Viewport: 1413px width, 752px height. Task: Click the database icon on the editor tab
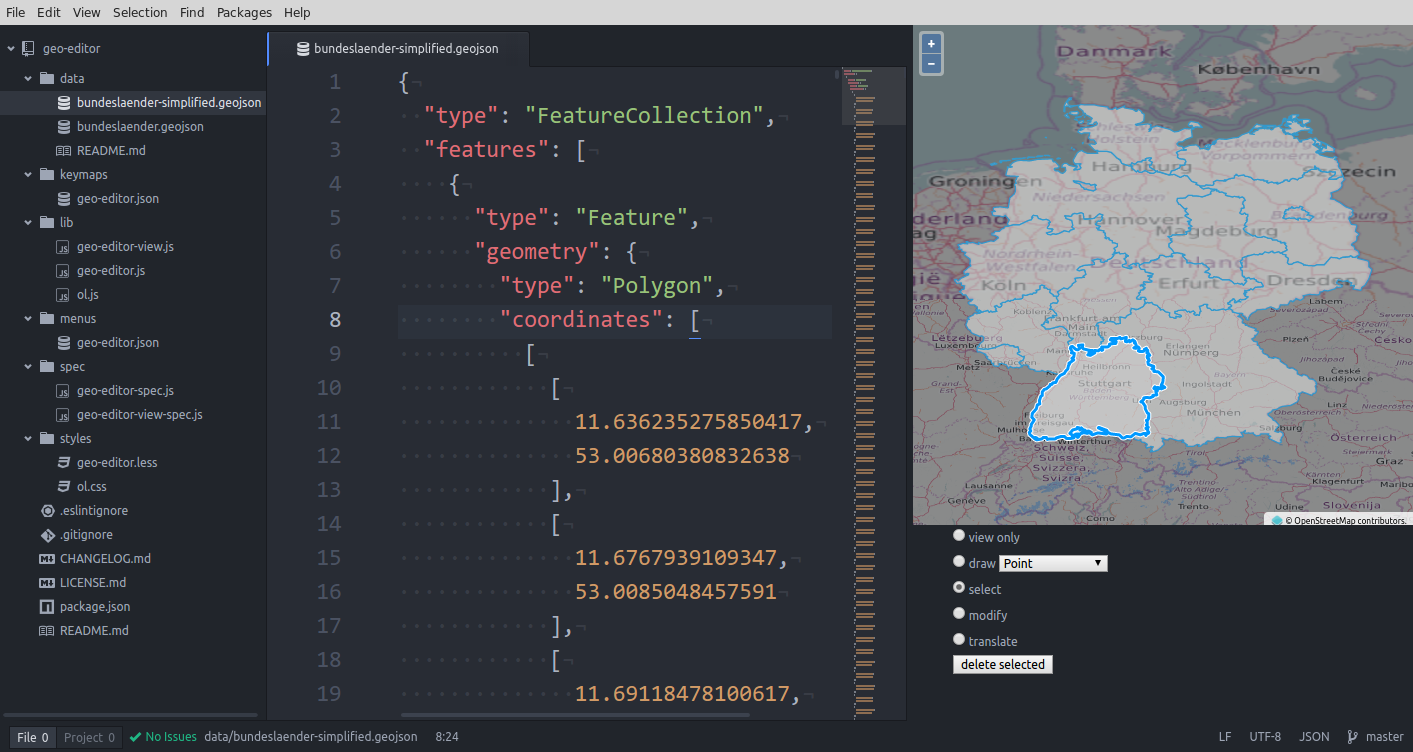(x=303, y=48)
